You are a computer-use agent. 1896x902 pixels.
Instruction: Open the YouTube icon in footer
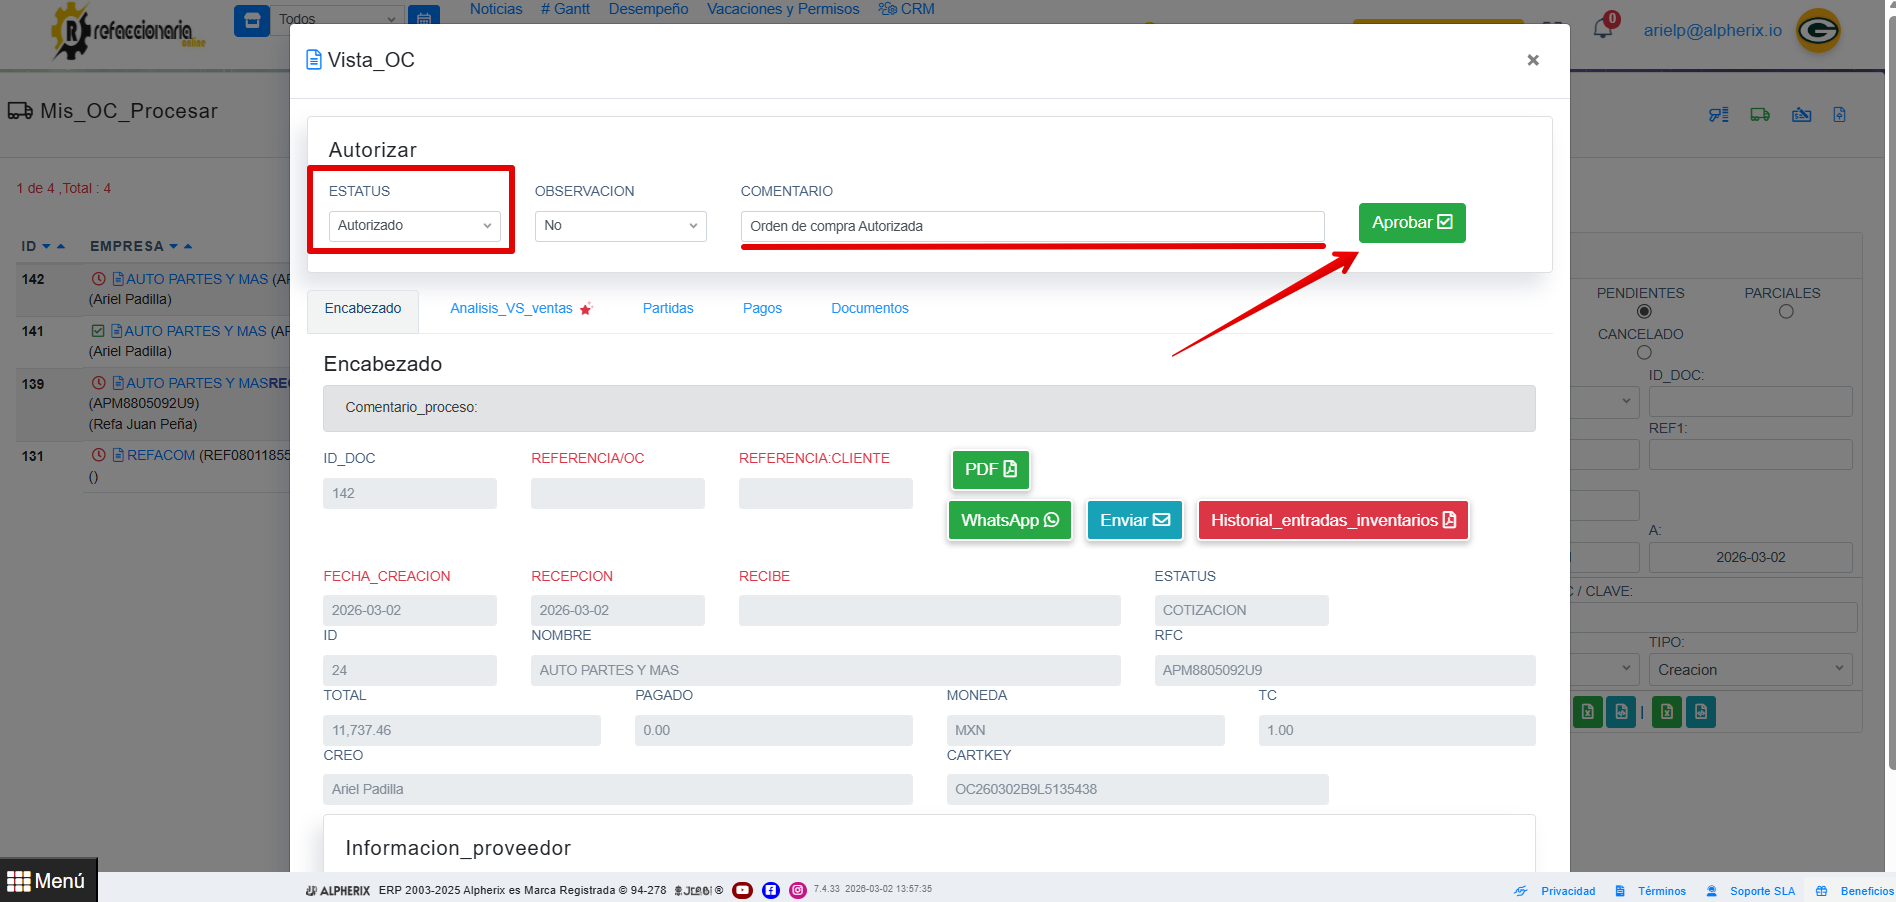742,890
